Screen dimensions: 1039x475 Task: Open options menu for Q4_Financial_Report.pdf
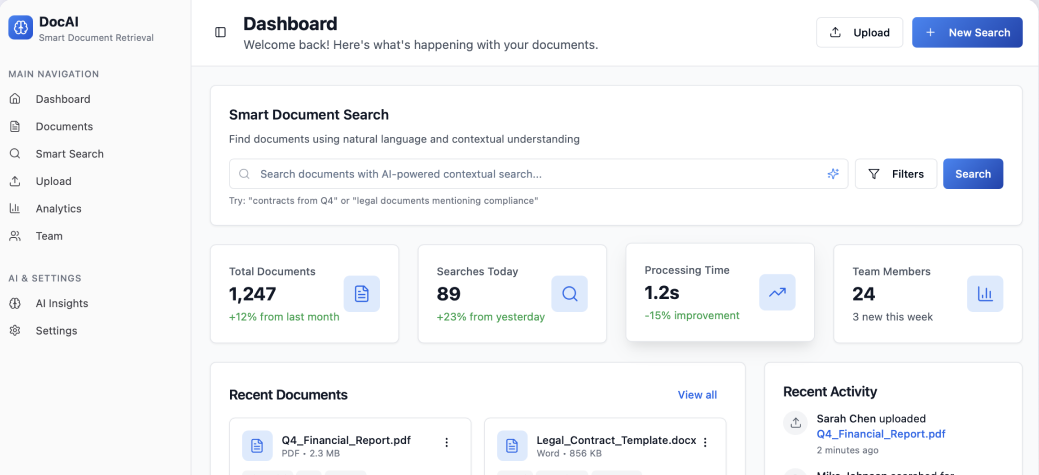(x=447, y=442)
